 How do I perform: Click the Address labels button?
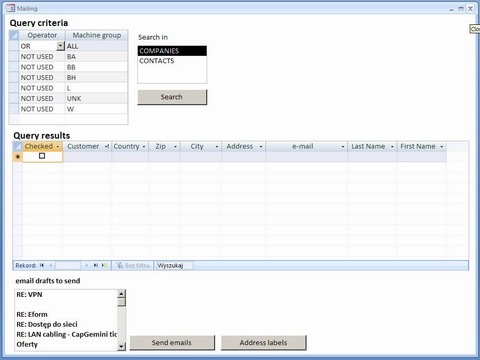click(263, 343)
